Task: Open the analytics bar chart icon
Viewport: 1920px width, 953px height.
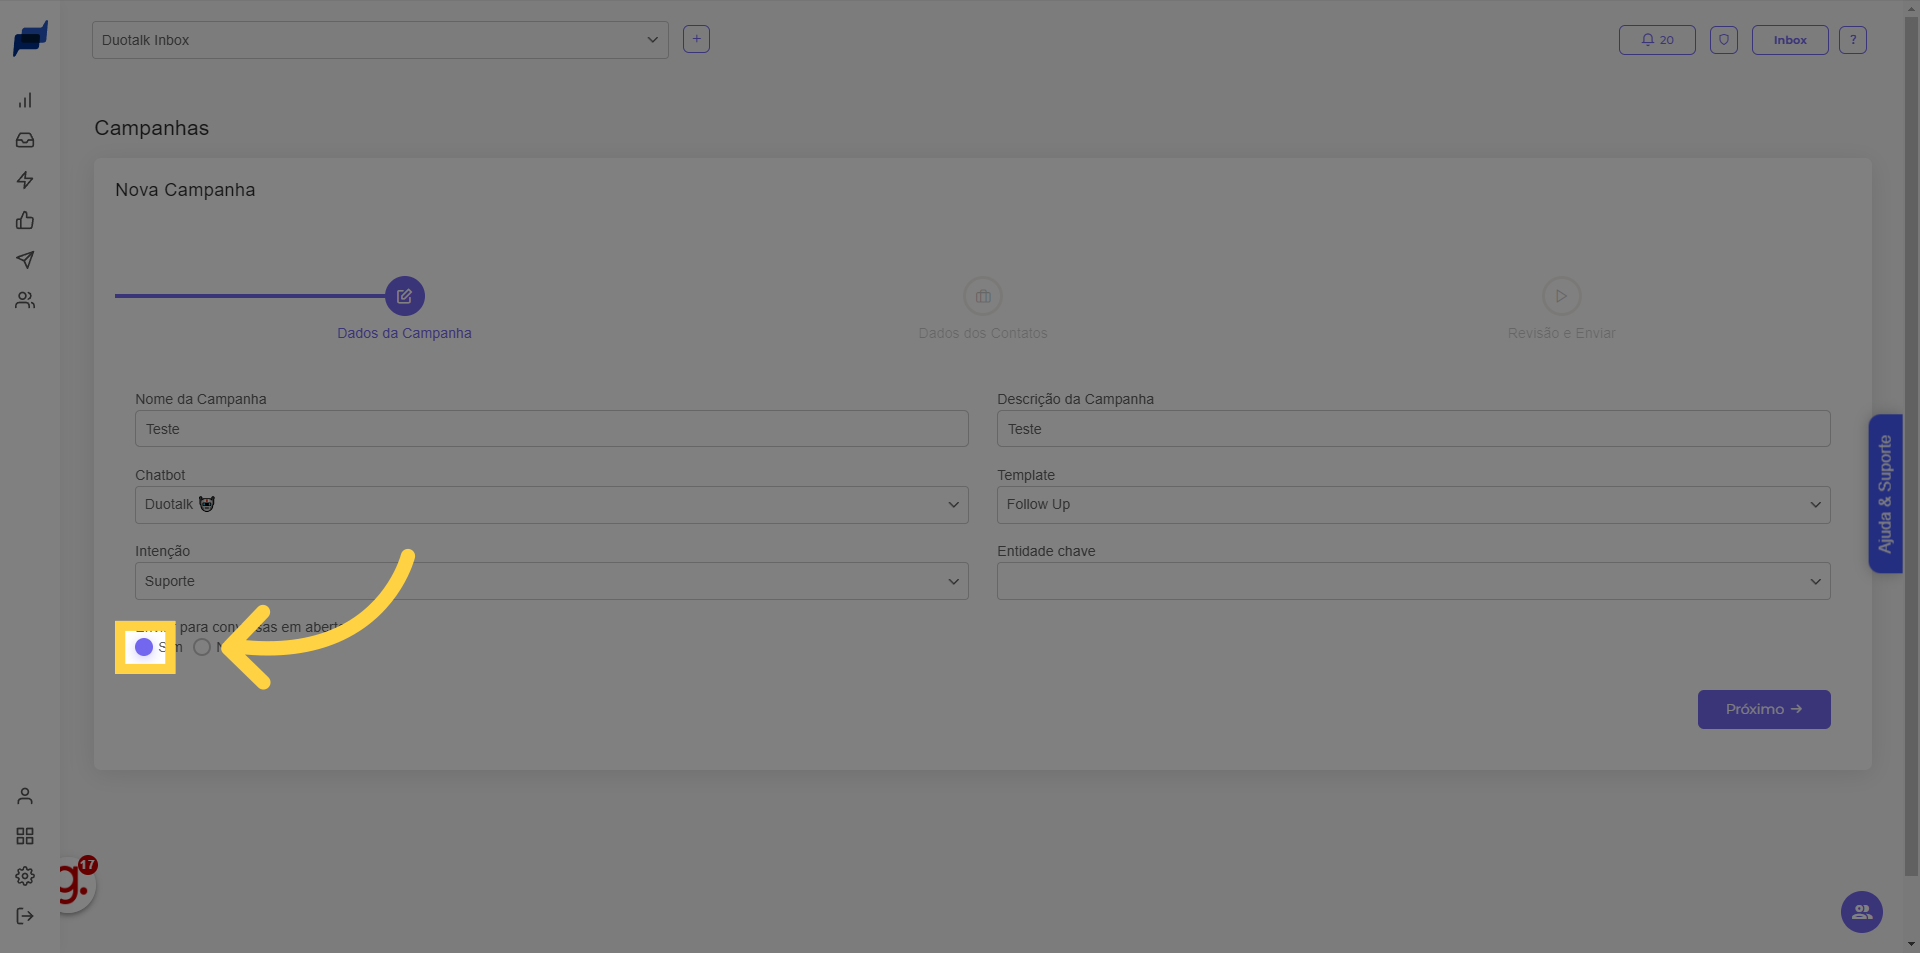Action: 25,100
